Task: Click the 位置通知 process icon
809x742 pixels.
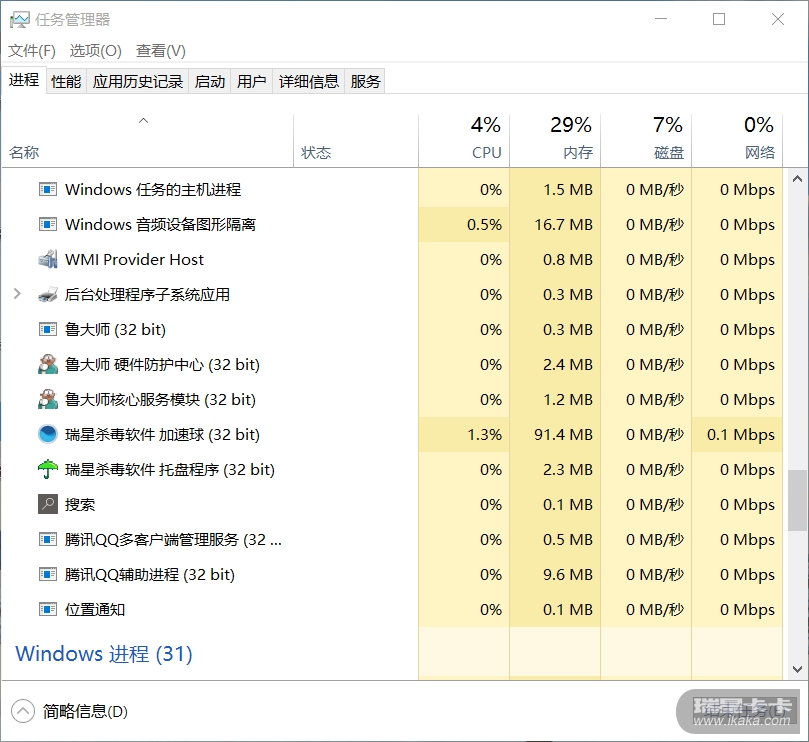Action: [47, 609]
